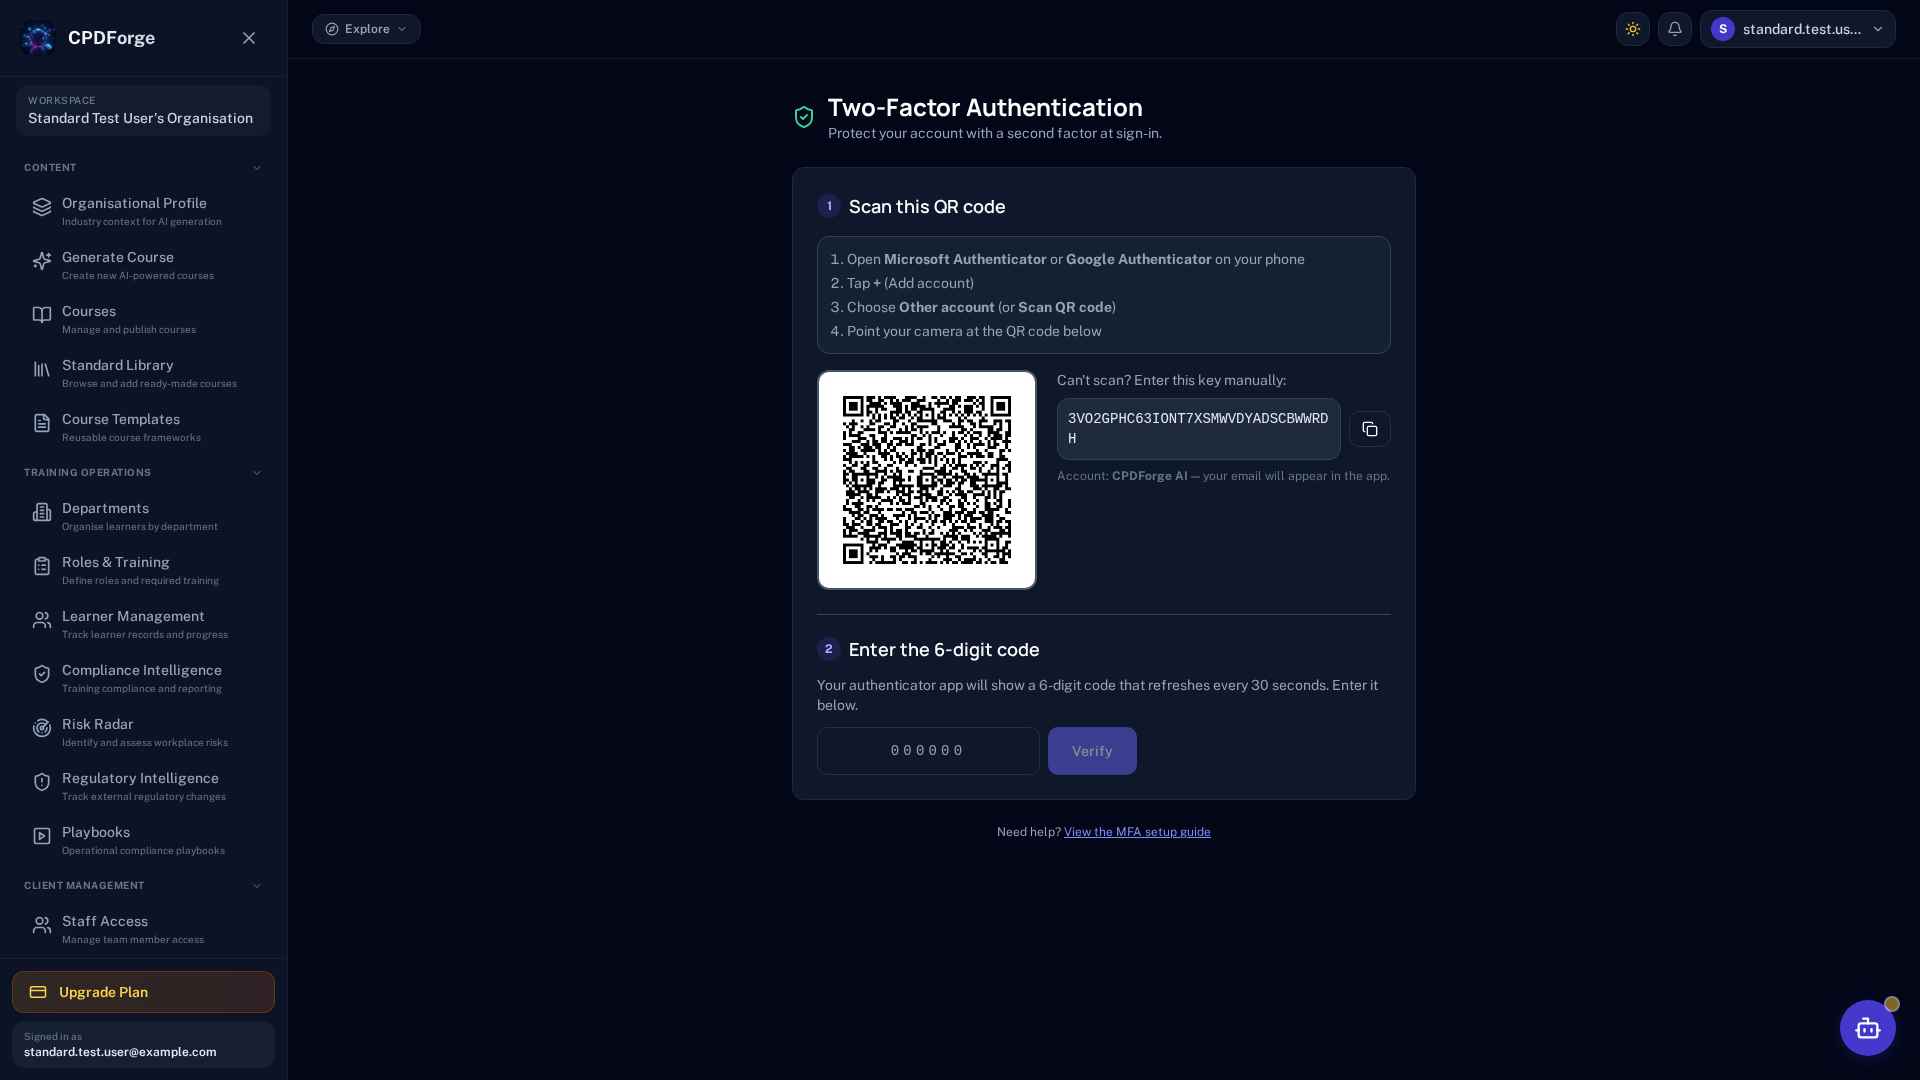
Task: Click the user avatar S icon
Action: (1722, 29)
